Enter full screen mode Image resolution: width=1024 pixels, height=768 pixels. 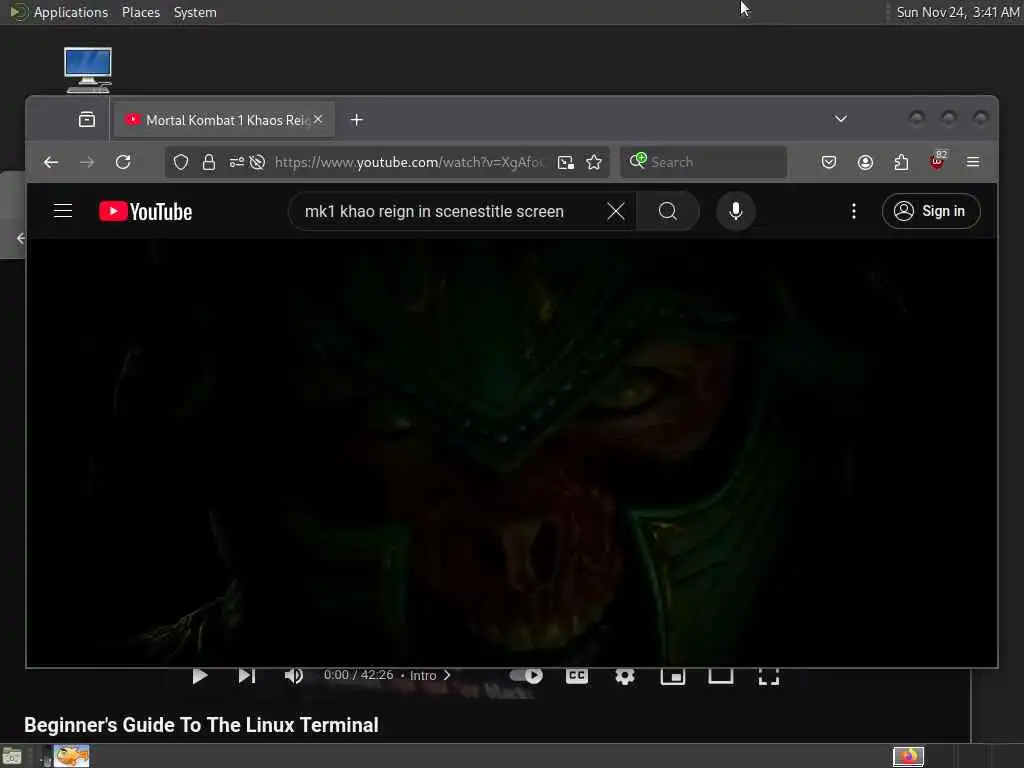point(769,676)
